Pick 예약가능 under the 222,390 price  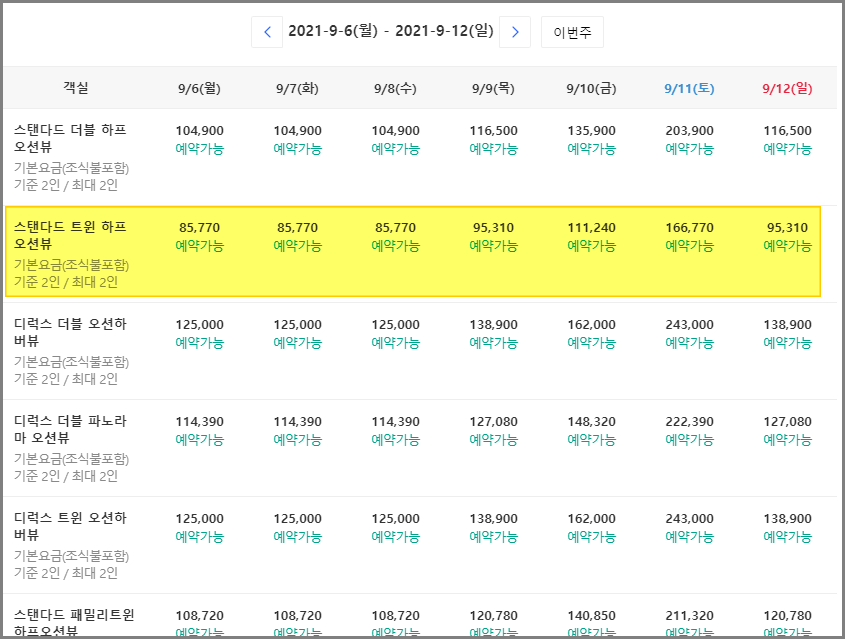tap(689, 440)
